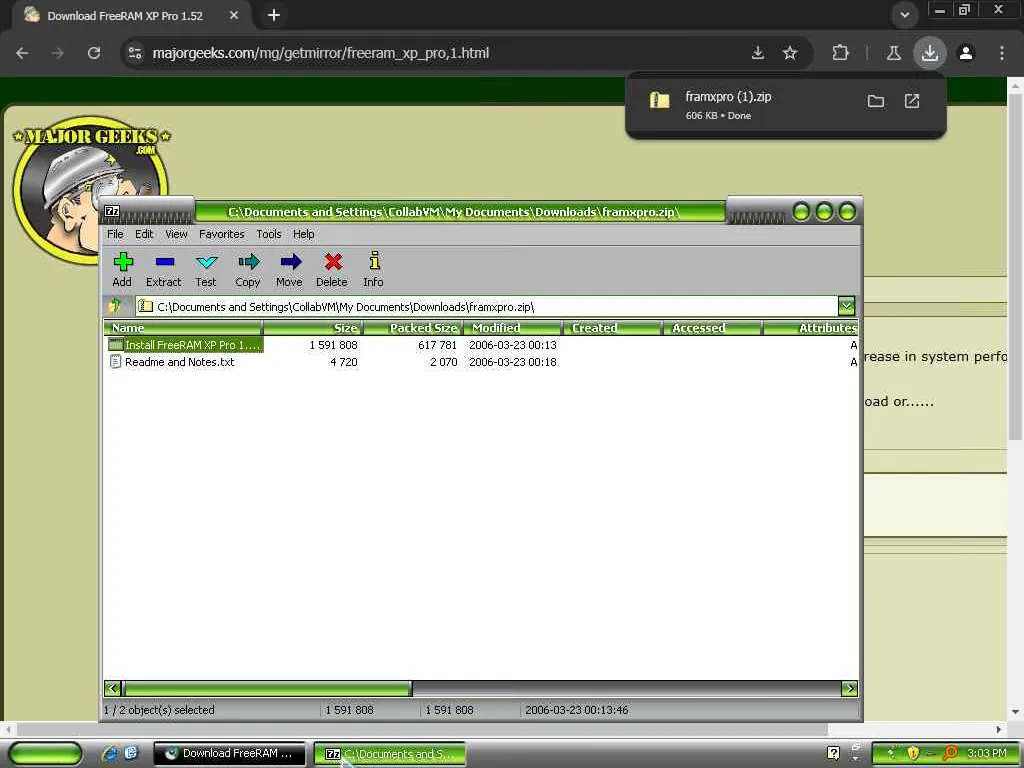Reload the MajorGeeks page
Screen dimensions: 1024x768
(94, 53)
